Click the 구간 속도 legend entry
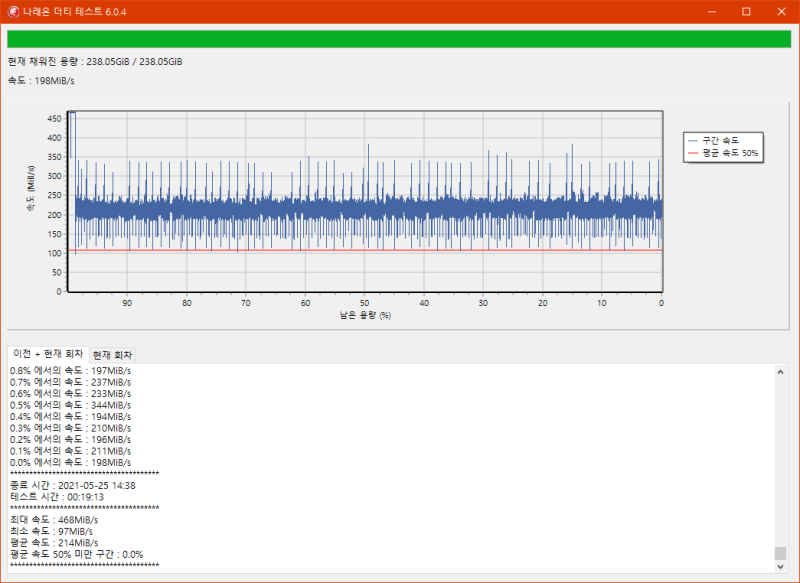Viewport: 800px width, 583px height. pyautogui.click(x=713, y=140)
